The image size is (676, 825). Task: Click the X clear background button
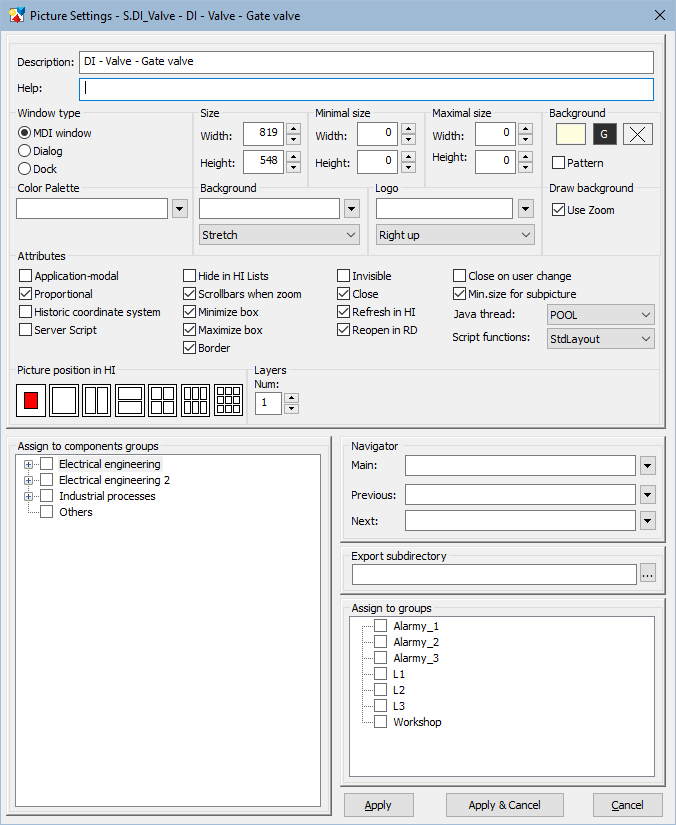click(x=638, y=134)
